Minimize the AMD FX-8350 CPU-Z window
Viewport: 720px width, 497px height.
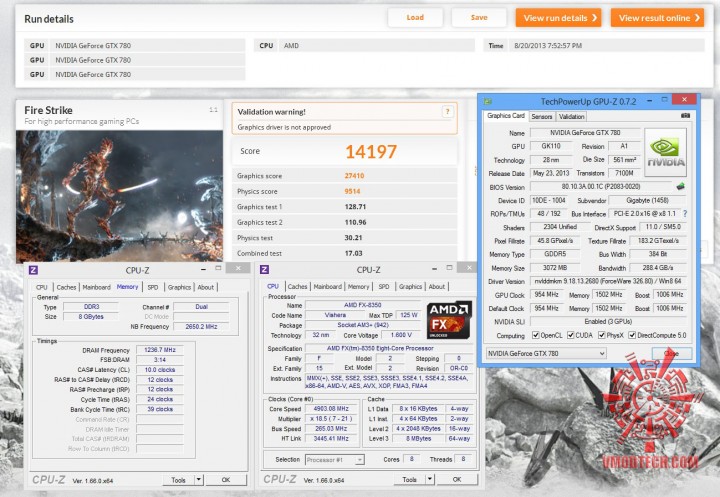tap(434, 269)
